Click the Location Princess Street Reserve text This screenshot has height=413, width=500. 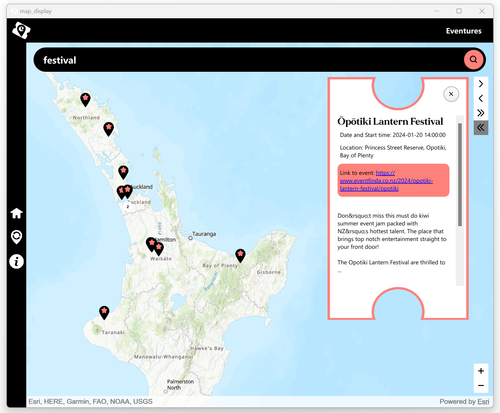(393, 151)
